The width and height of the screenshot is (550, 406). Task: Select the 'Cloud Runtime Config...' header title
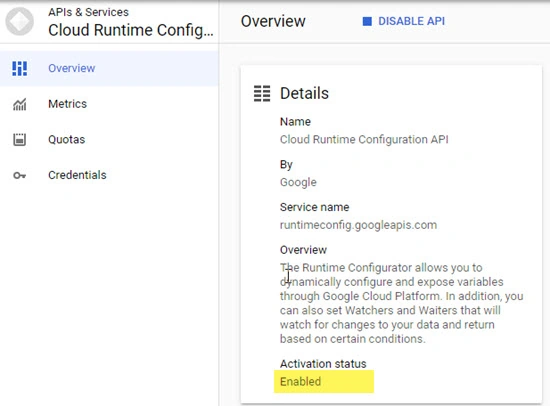coord(131,30)
